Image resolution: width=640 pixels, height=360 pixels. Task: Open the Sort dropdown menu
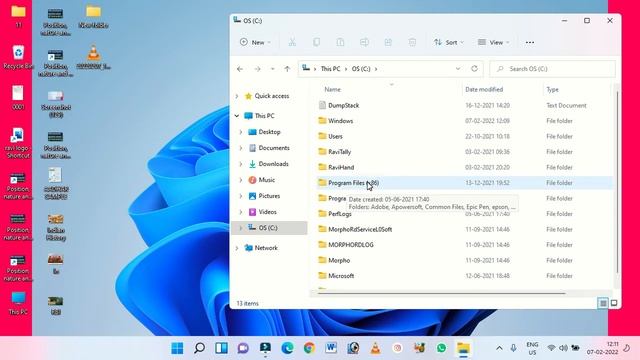click(x=449, y=42)
